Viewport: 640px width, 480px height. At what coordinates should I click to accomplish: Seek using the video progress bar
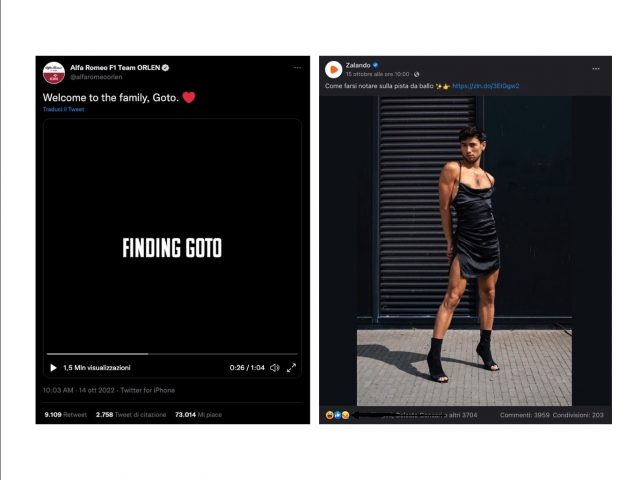172,354
